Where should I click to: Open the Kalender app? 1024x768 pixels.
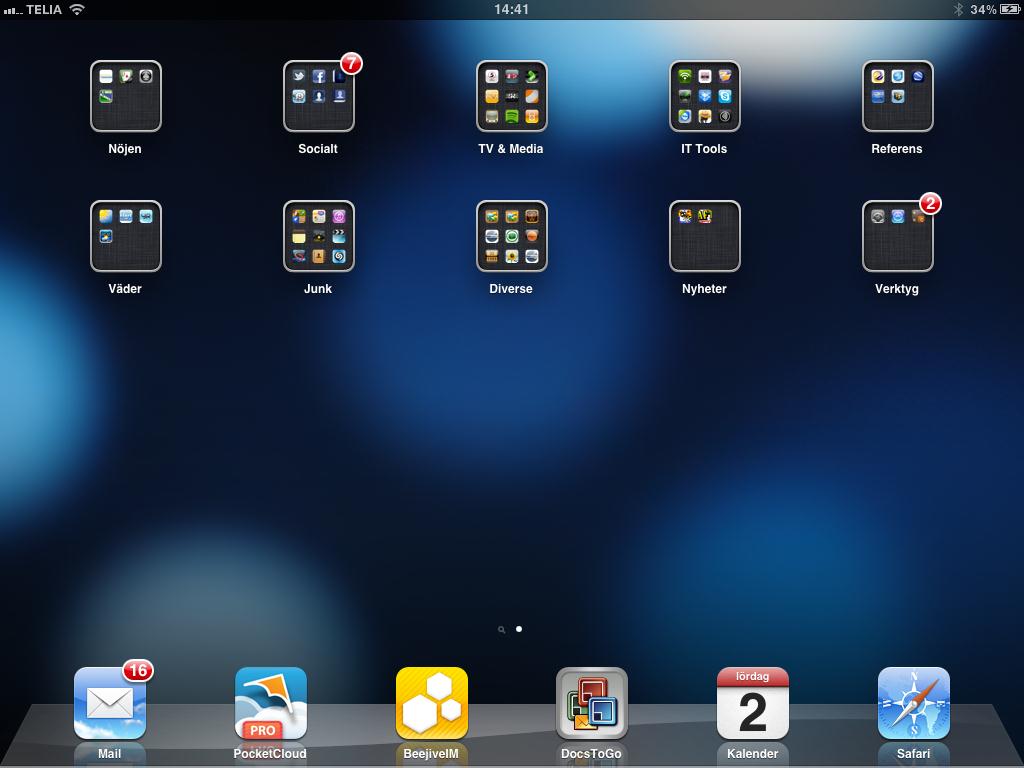[753, 703]
